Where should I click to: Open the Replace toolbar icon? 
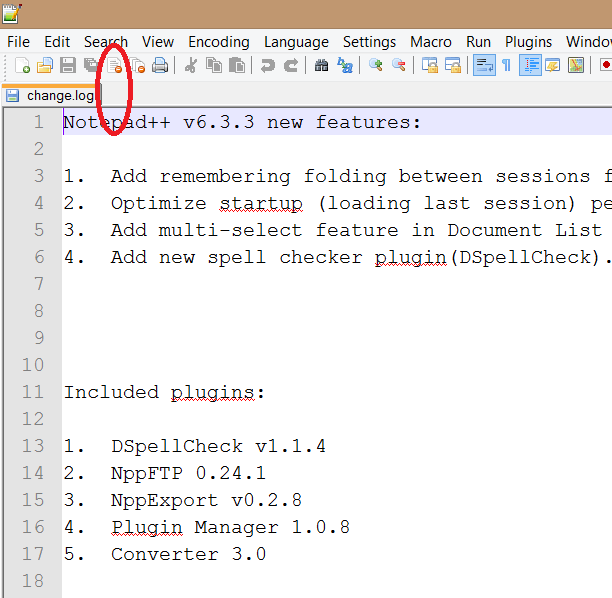pos(345,65)
